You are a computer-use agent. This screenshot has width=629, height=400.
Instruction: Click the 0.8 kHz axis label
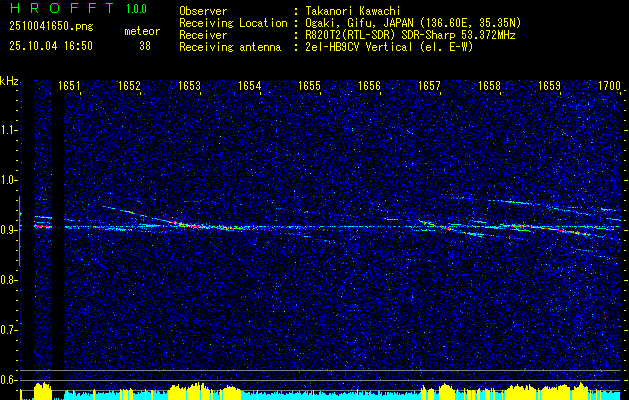click(x=8, y=280)
